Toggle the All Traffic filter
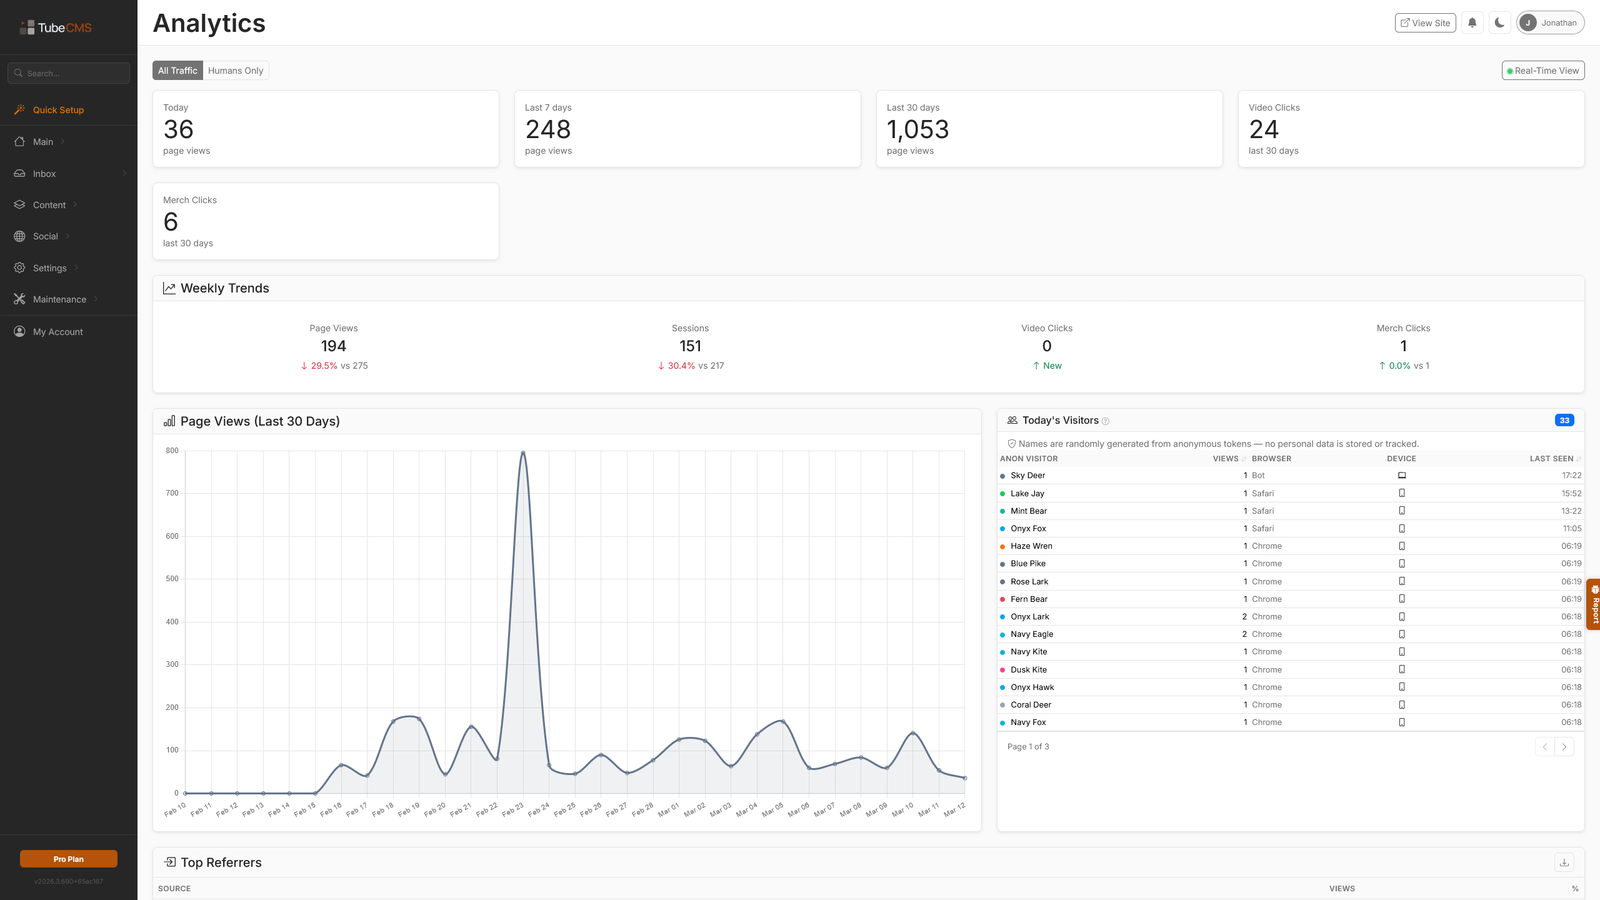 177,70
